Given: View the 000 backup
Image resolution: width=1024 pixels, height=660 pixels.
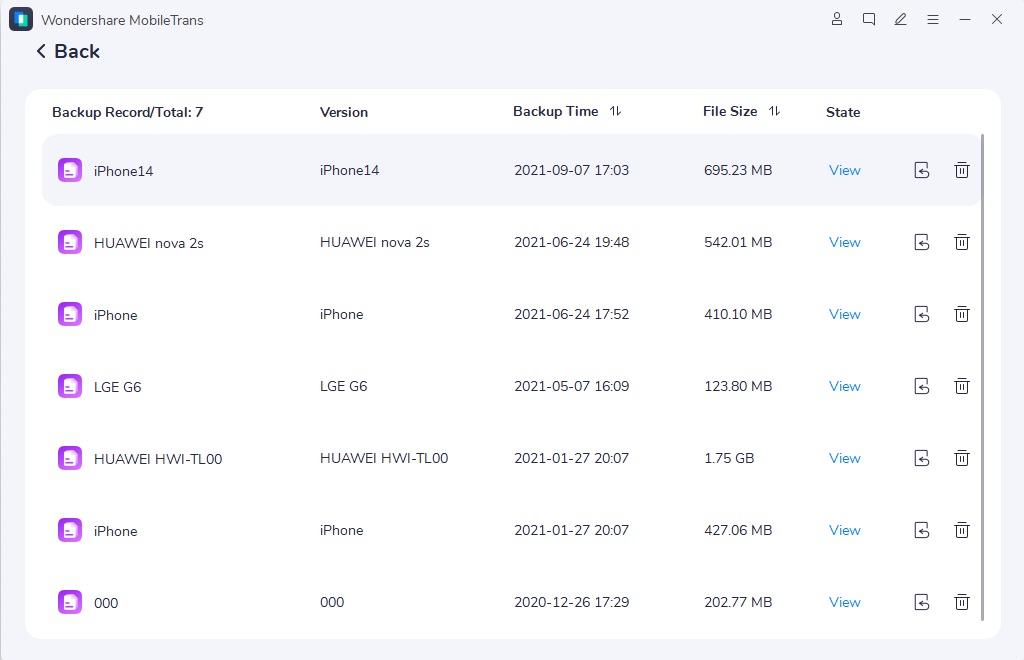Looking at the screenshot, I should click(844, 602).
